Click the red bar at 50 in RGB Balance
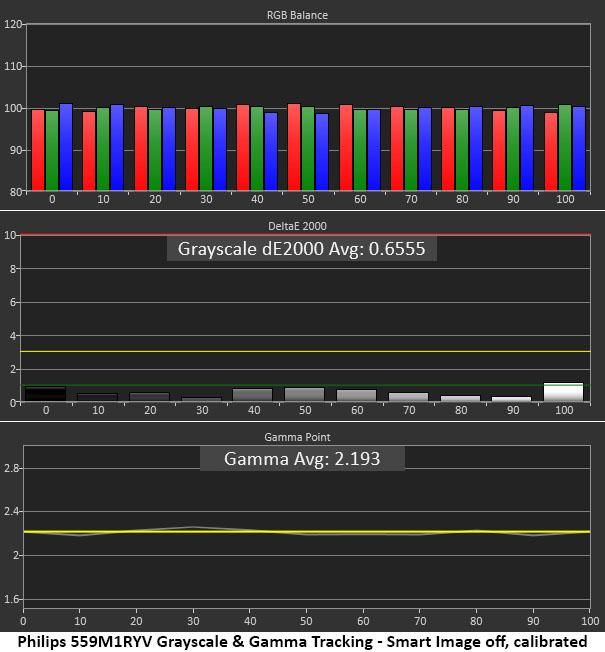The height and width of the screenshot is (652, 605). click(294, 147)
